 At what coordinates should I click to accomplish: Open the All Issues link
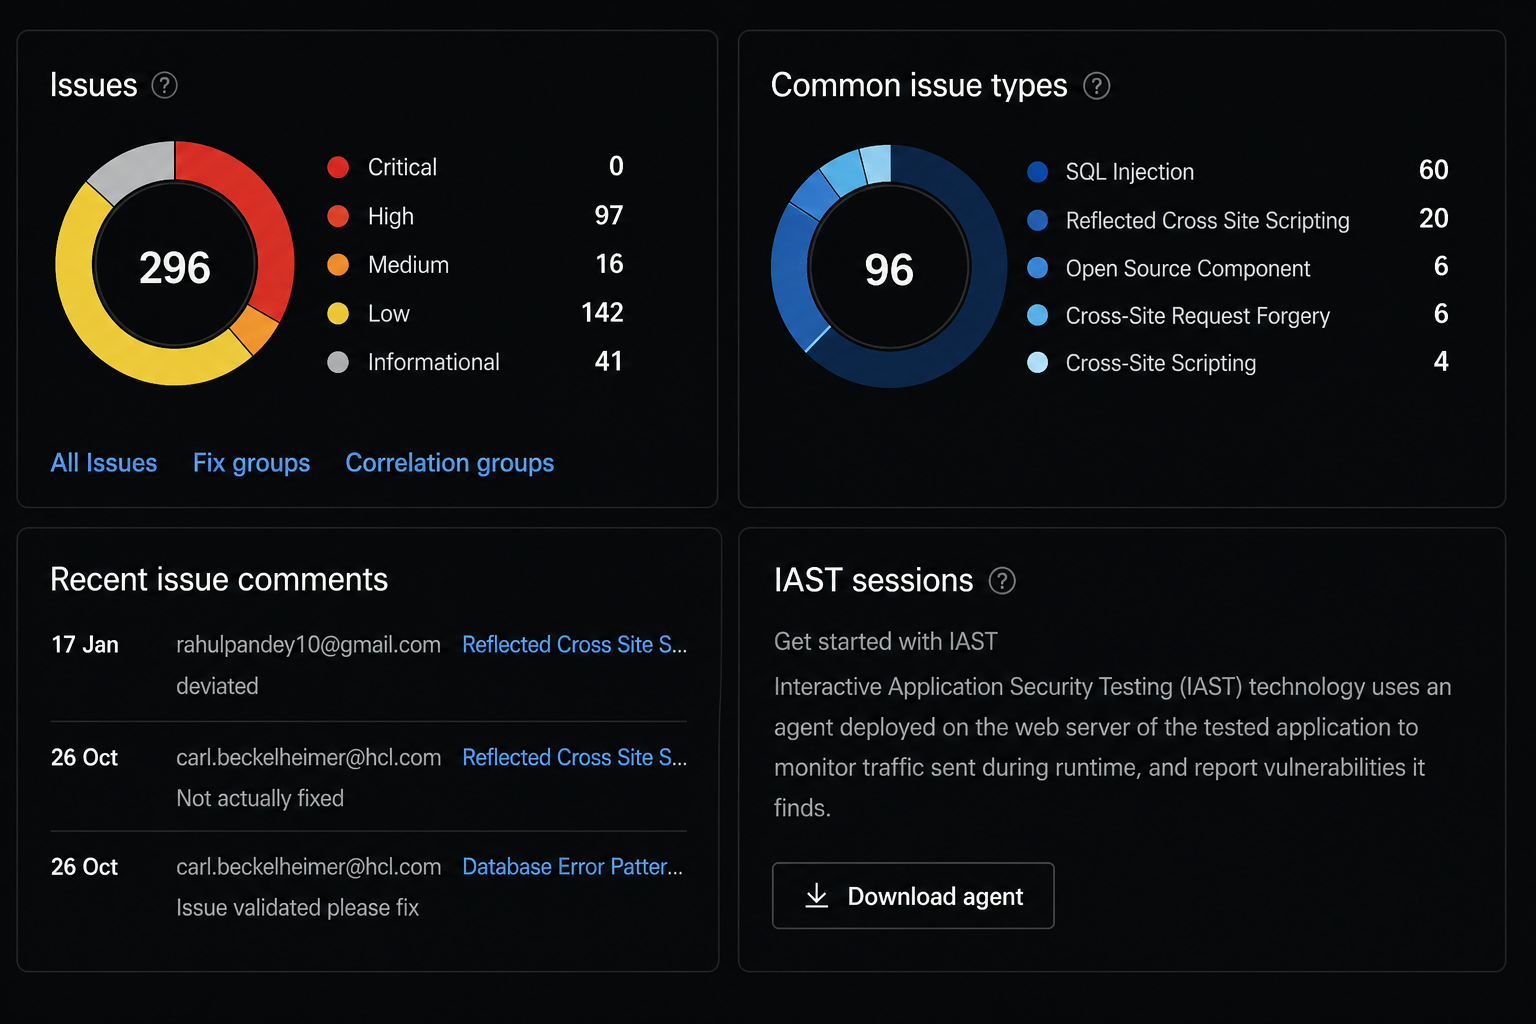(x=104, y=463)
